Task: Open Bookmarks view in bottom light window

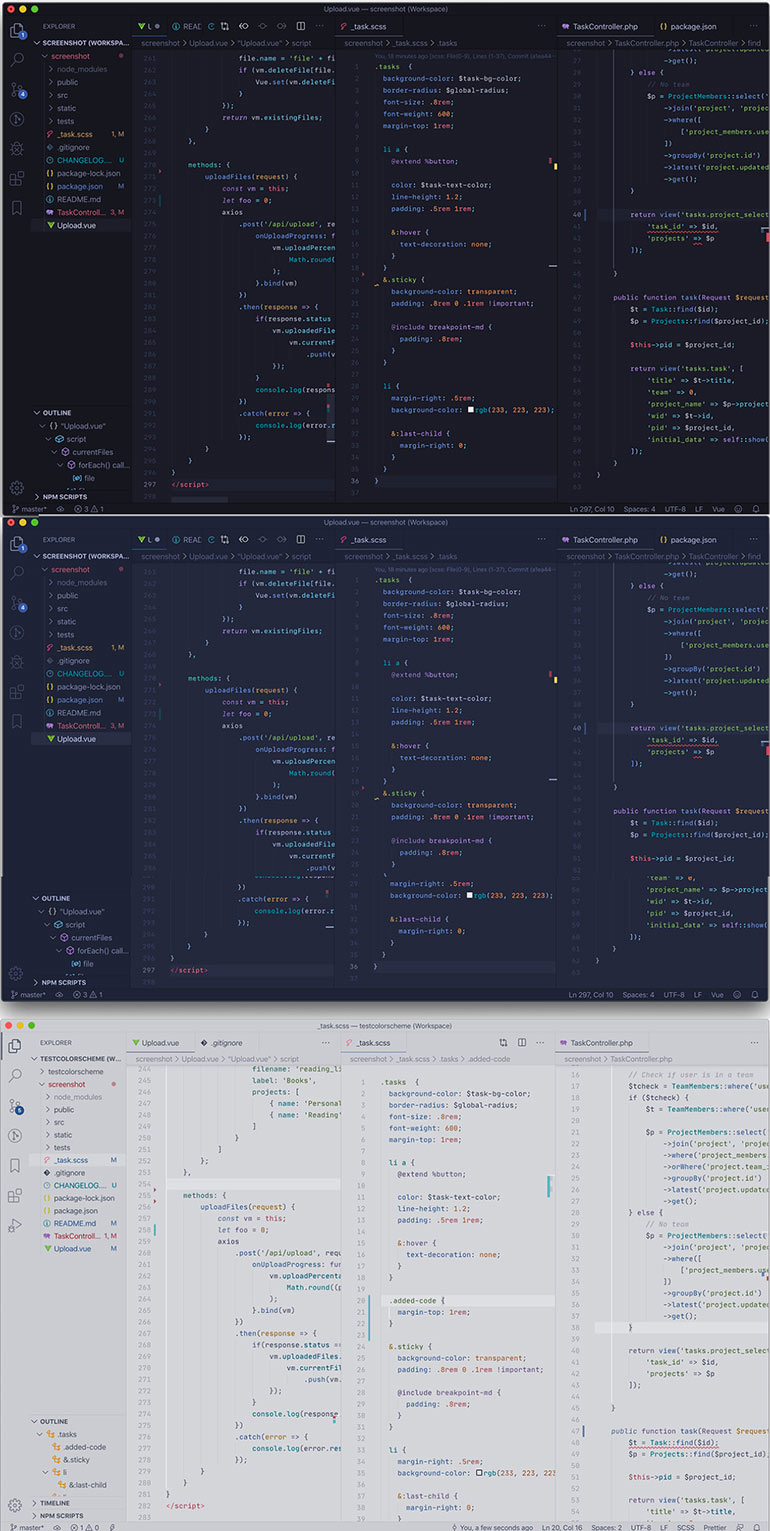Action: click(15, 1165)
